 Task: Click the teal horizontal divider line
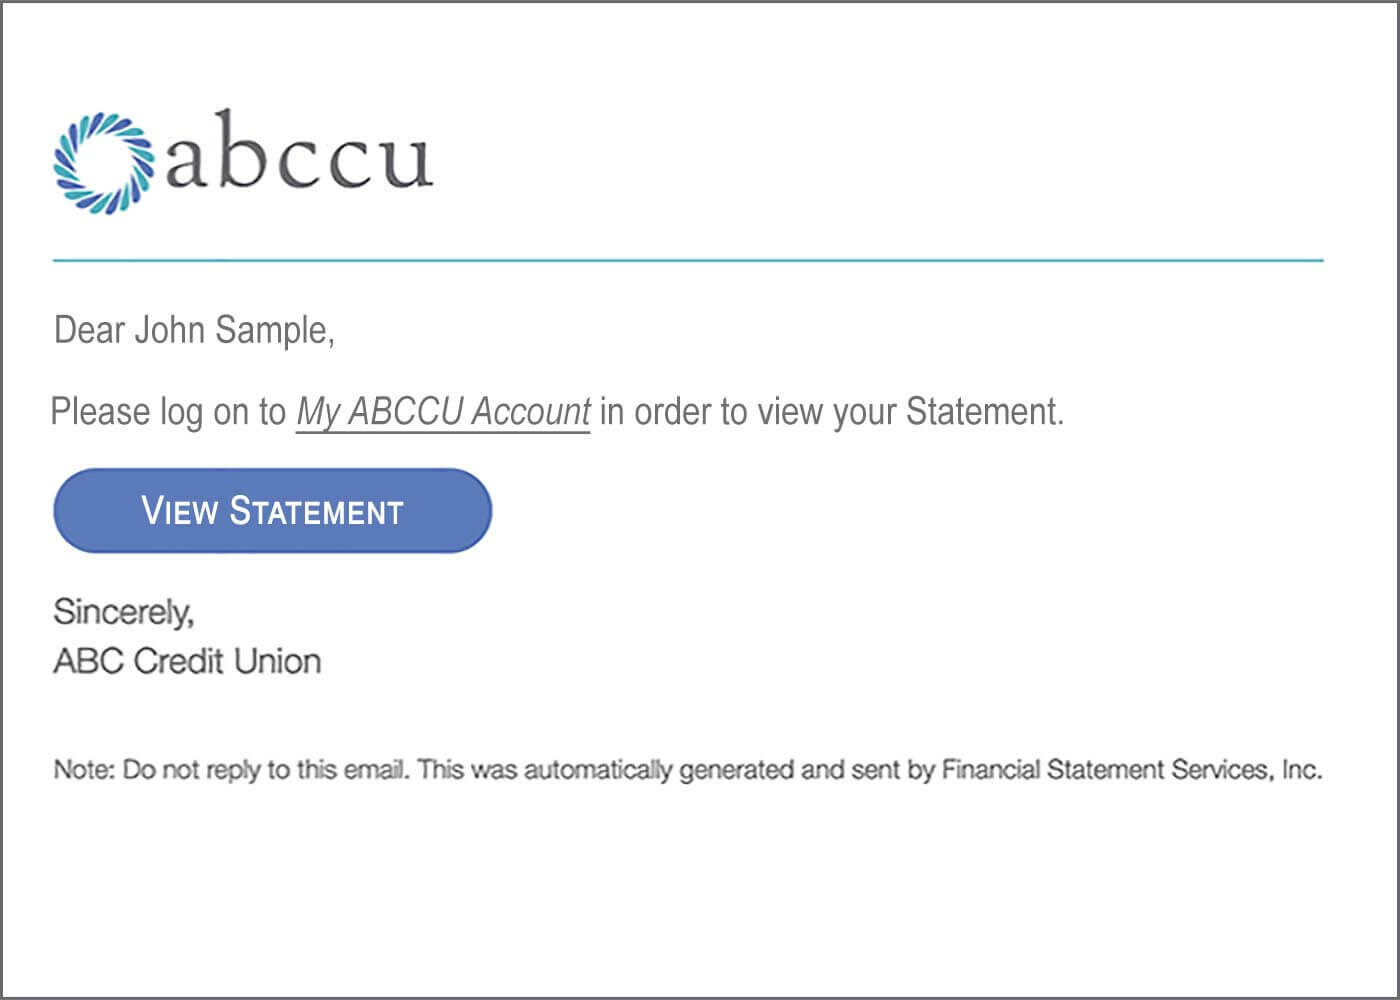[688, 260]
